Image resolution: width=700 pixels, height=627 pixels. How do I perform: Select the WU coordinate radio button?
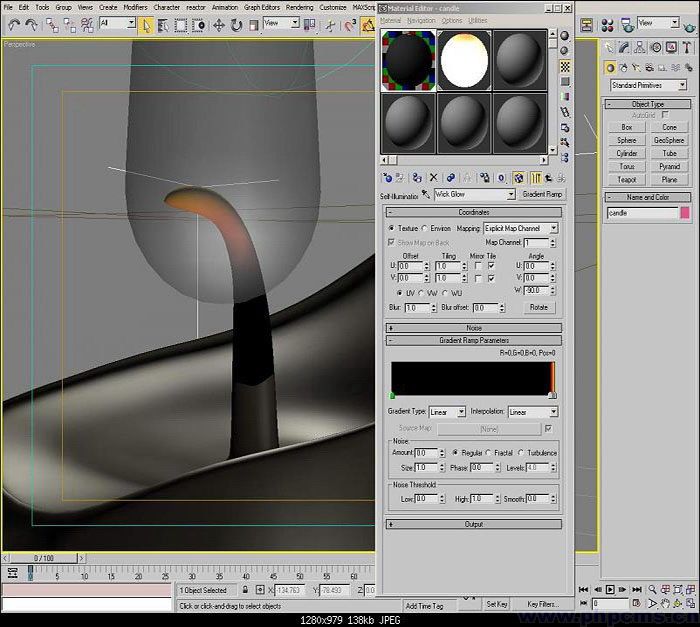[445, 293]
